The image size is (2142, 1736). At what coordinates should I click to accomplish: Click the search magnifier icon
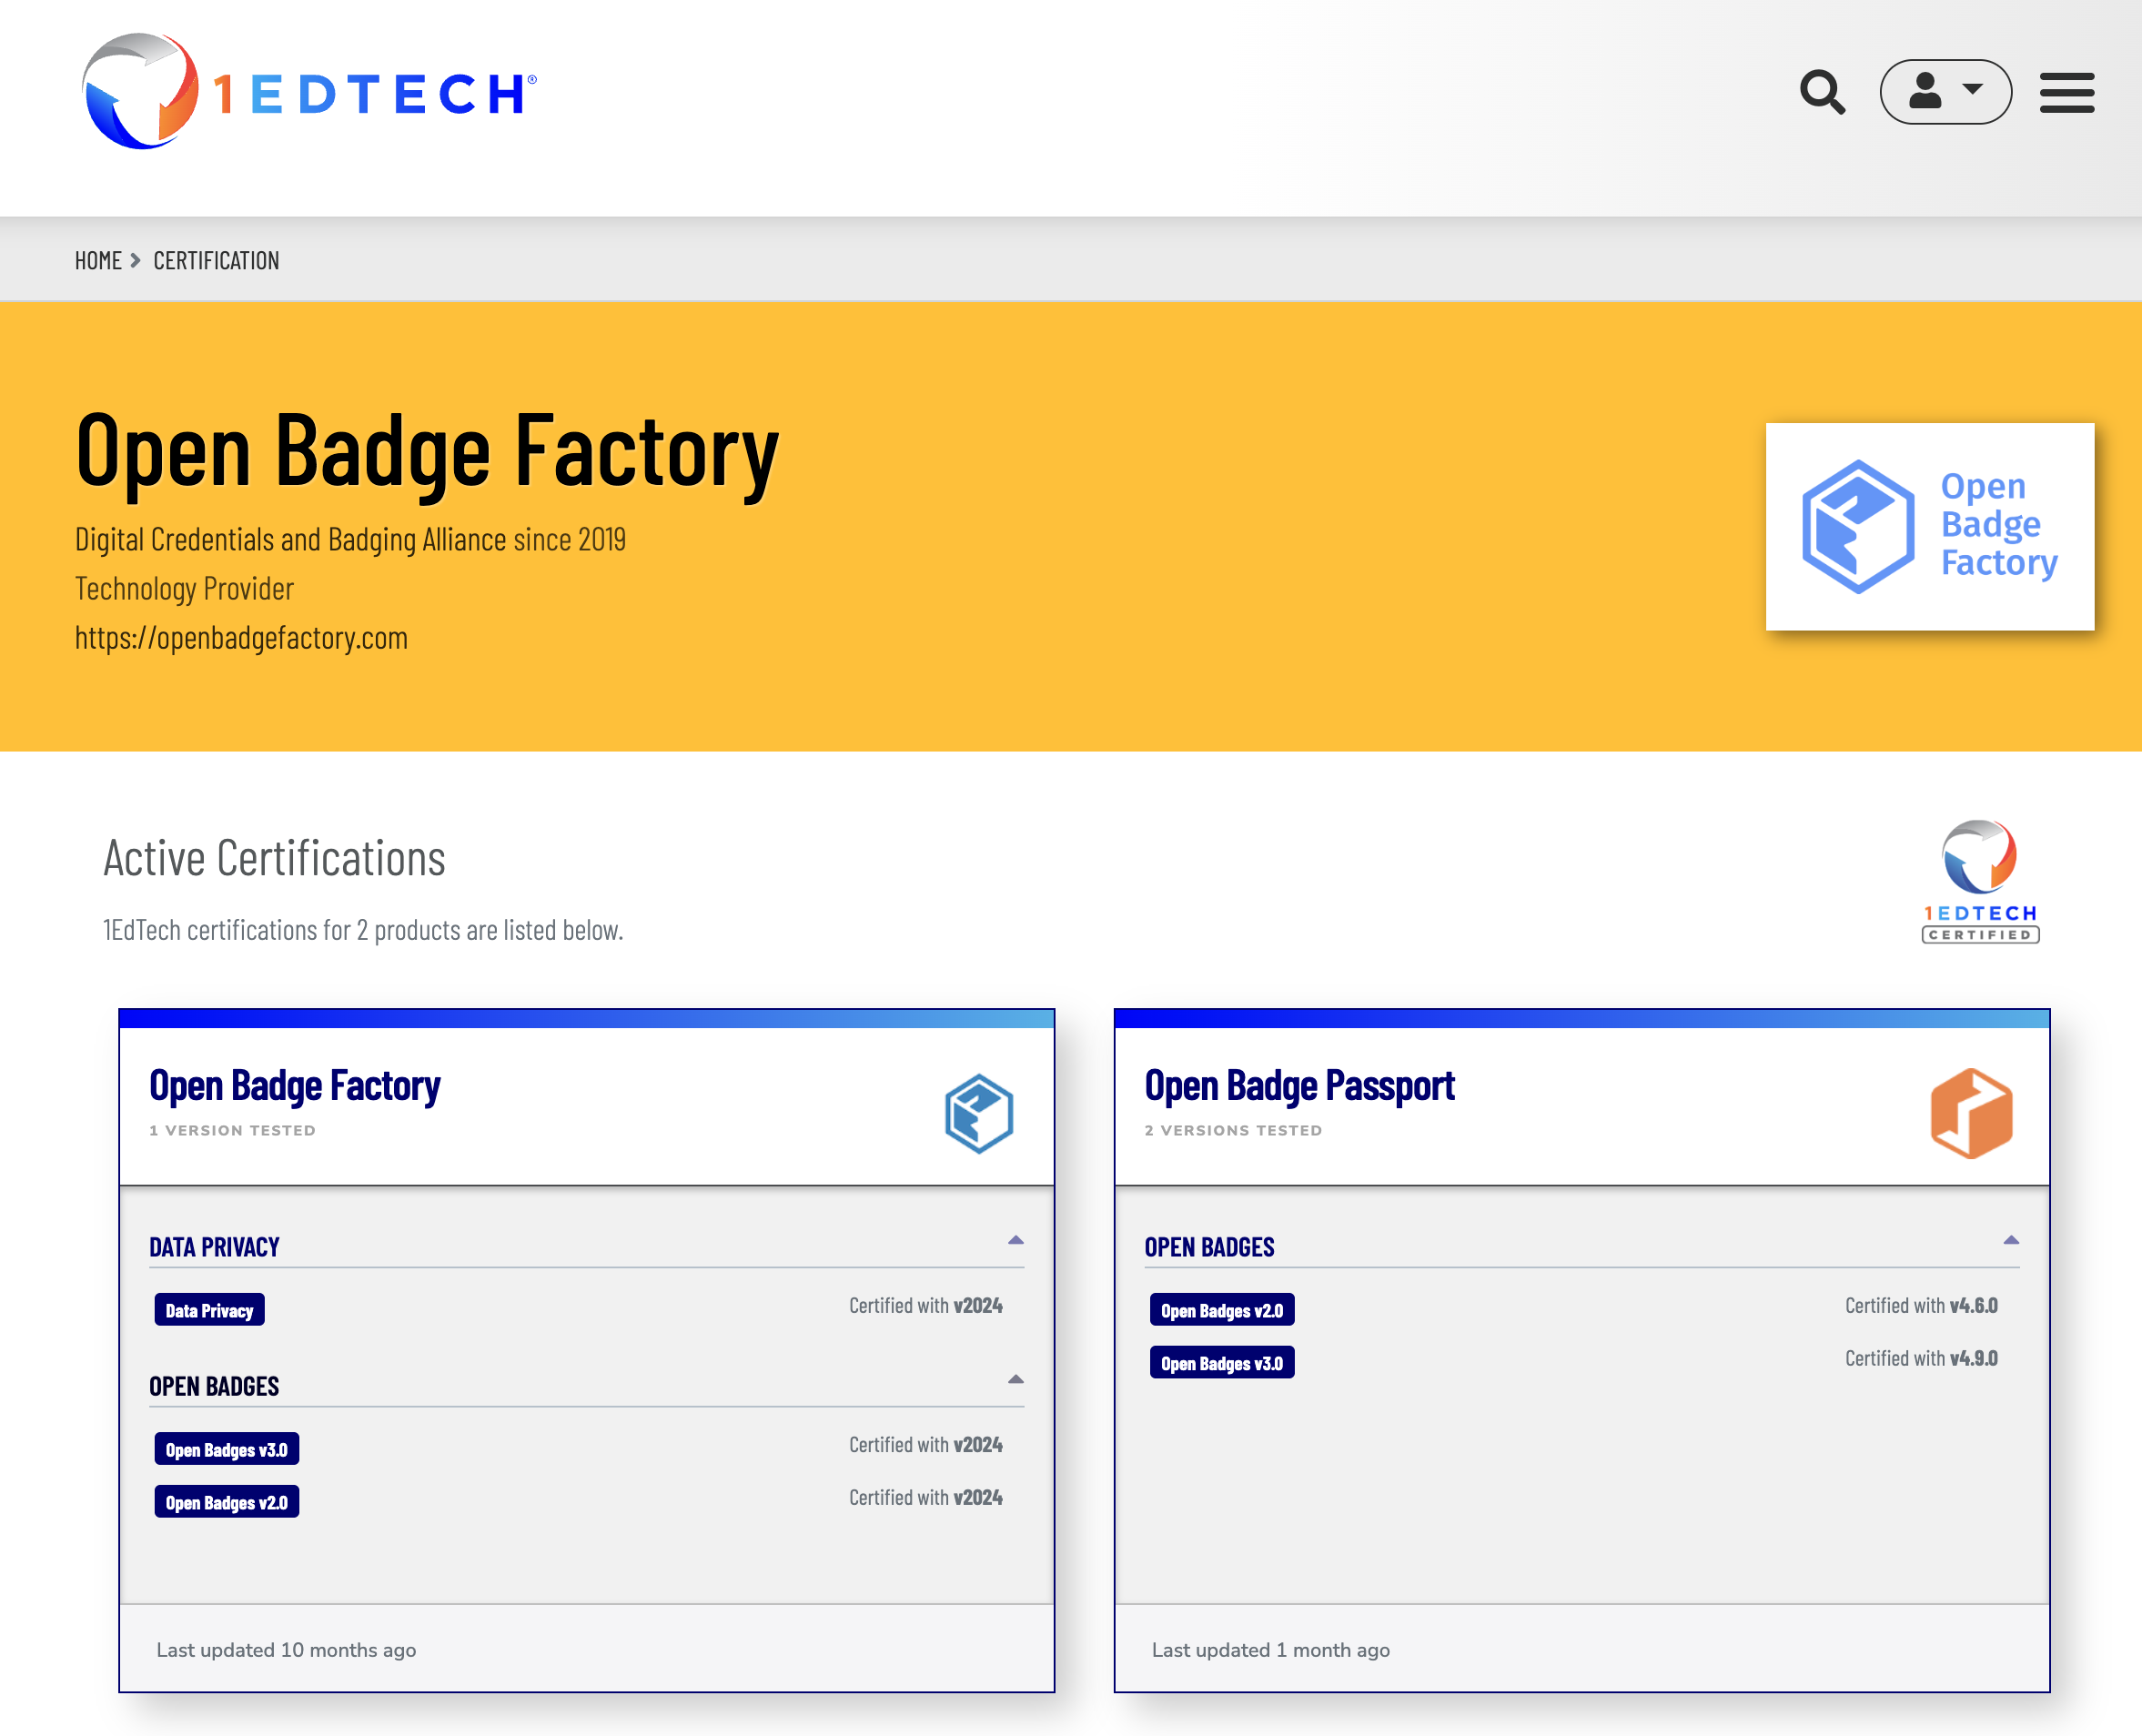pos(1822,92)
